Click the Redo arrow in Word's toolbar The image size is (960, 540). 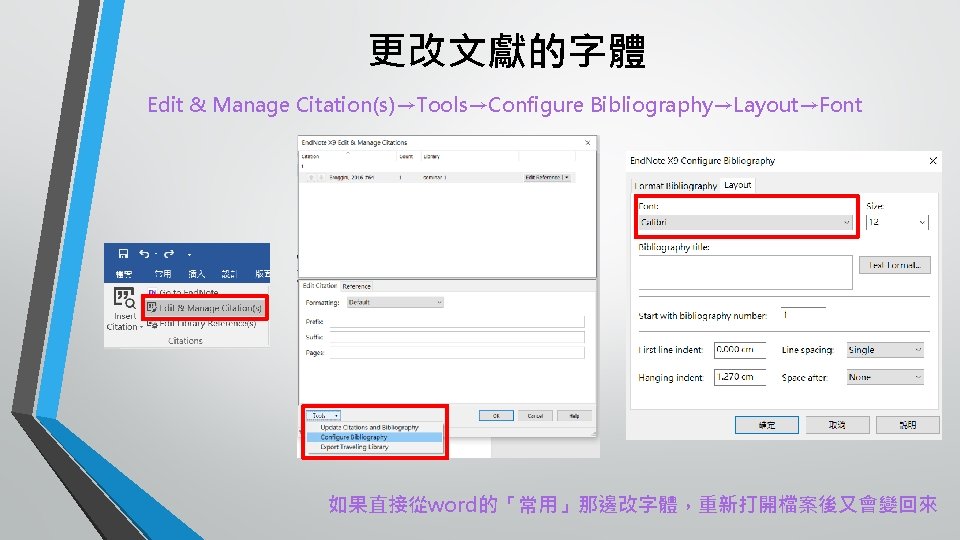[169, 253]
